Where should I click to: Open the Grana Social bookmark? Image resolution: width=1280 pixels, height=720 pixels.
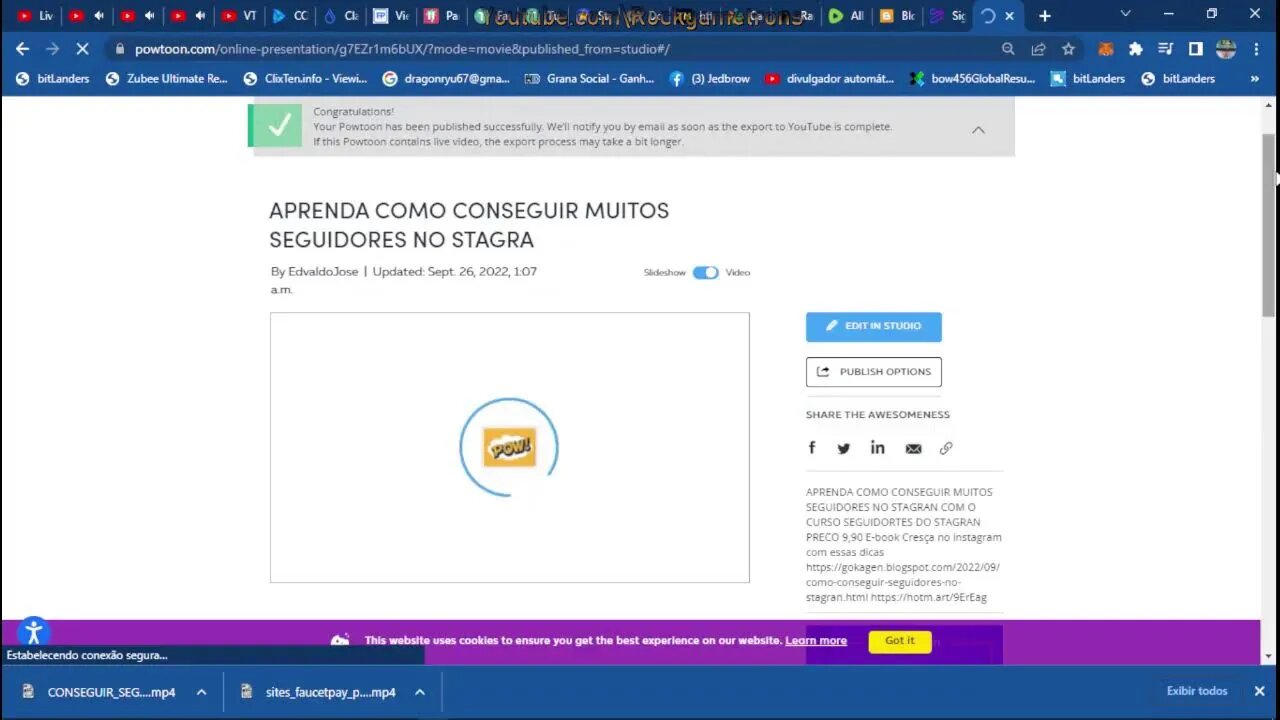[x=590, y=78]
